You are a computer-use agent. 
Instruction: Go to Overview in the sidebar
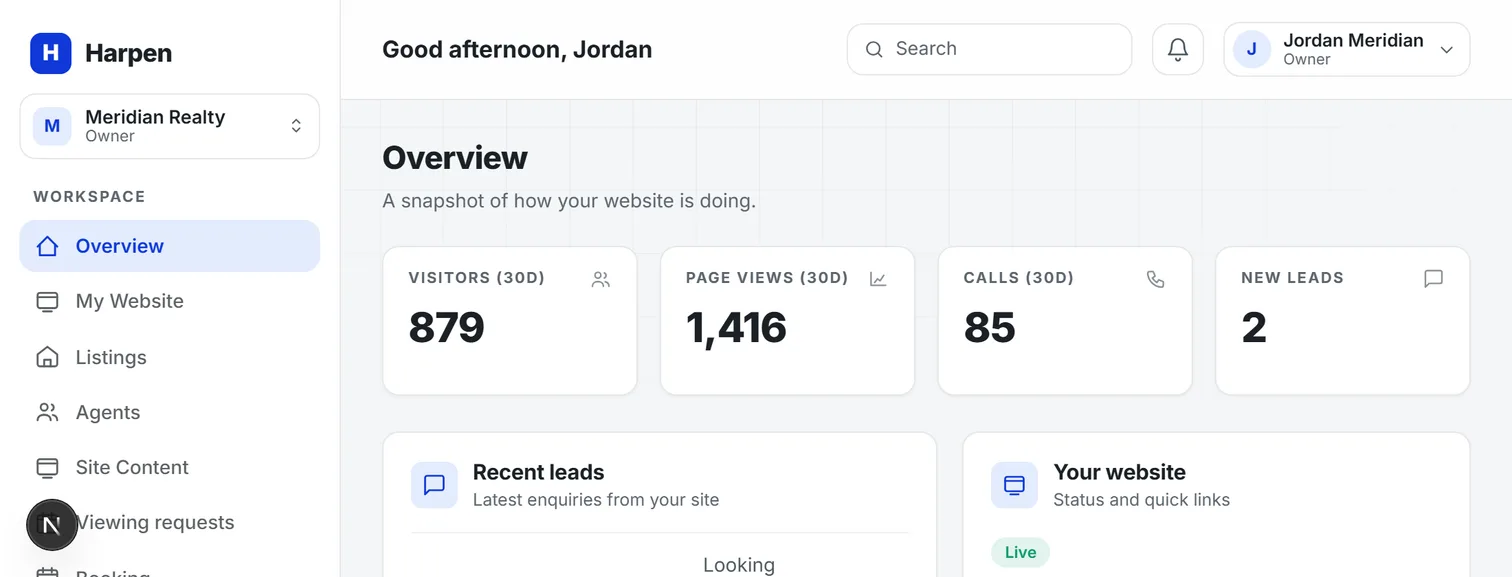click(x=170, y=246)
